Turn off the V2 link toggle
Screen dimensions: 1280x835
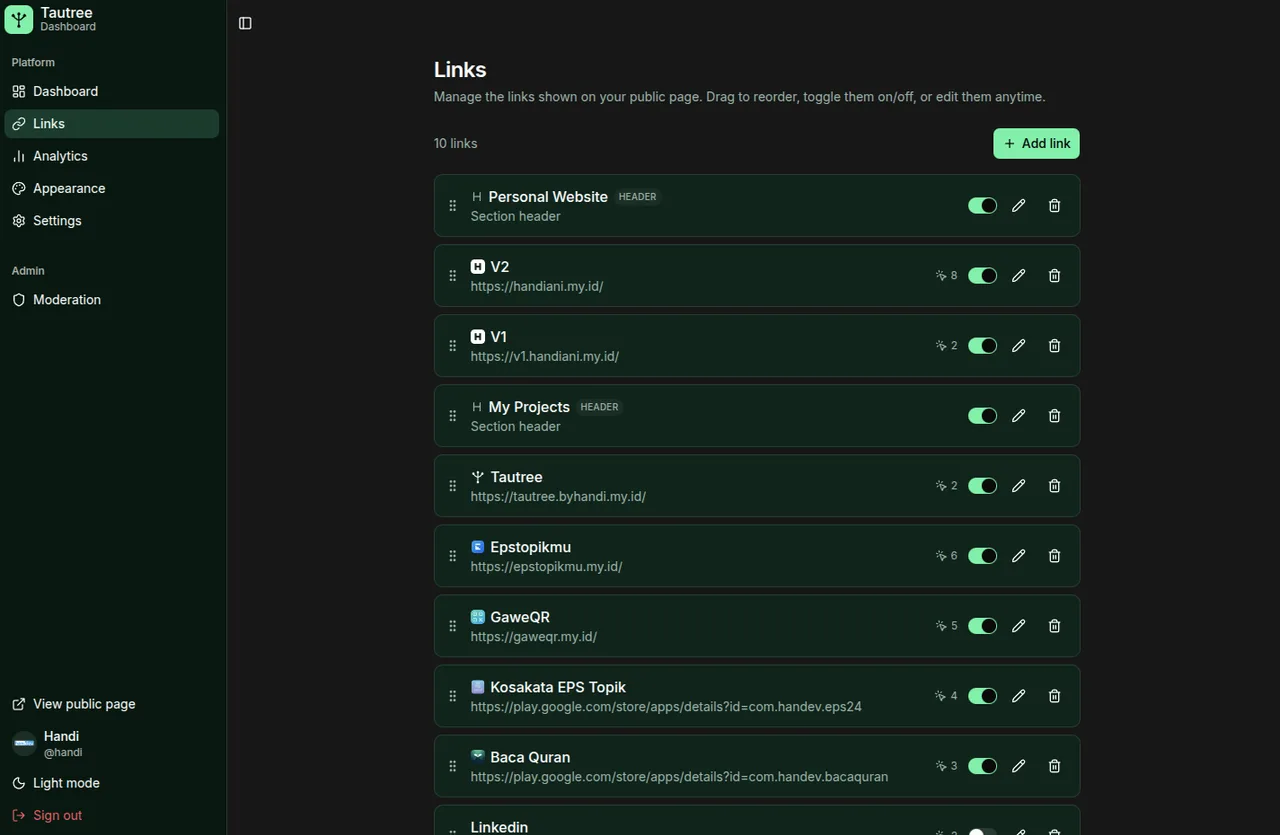coord(983,276)
